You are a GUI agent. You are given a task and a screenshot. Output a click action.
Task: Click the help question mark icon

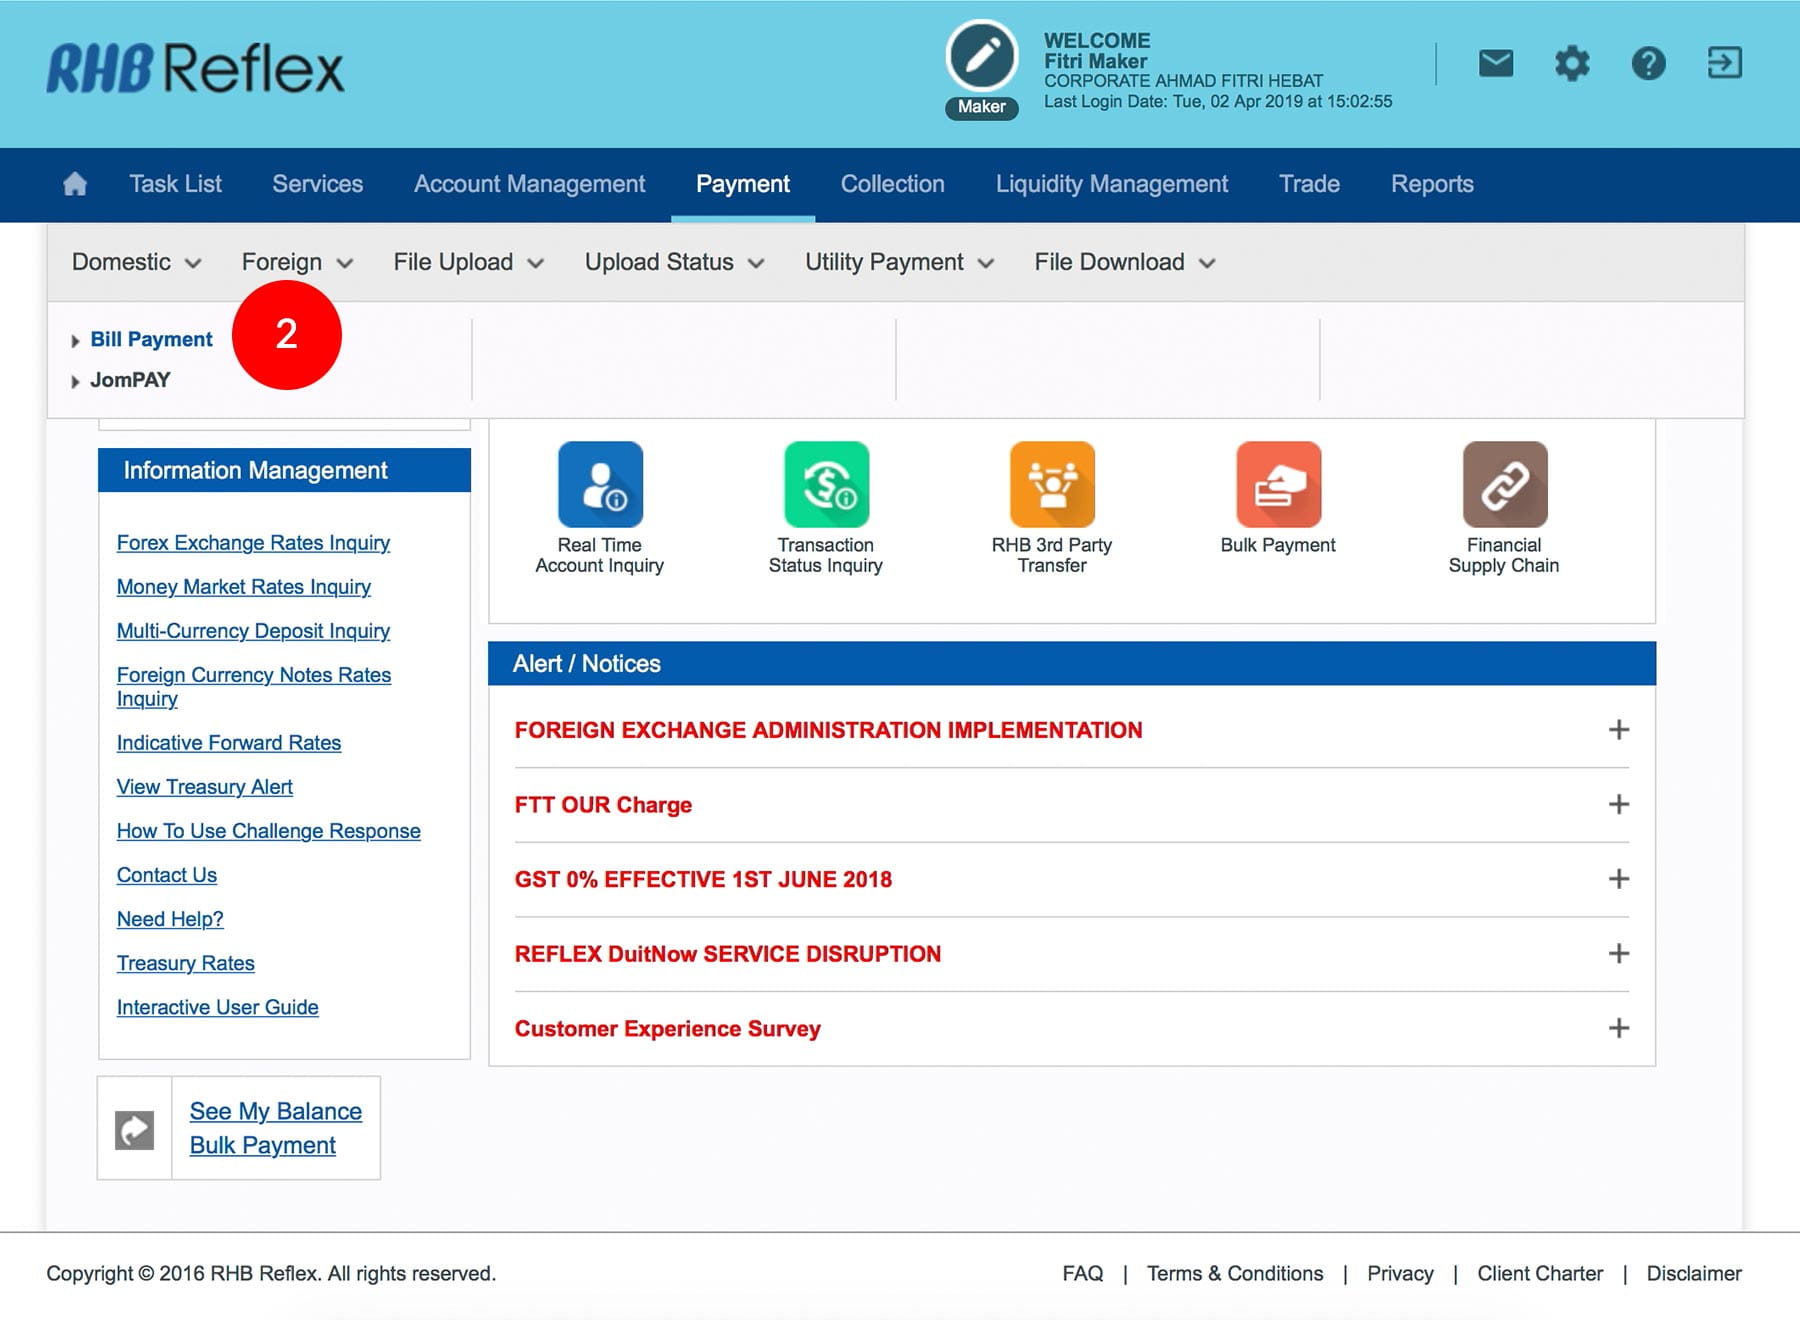click(x=1648, y=64)
